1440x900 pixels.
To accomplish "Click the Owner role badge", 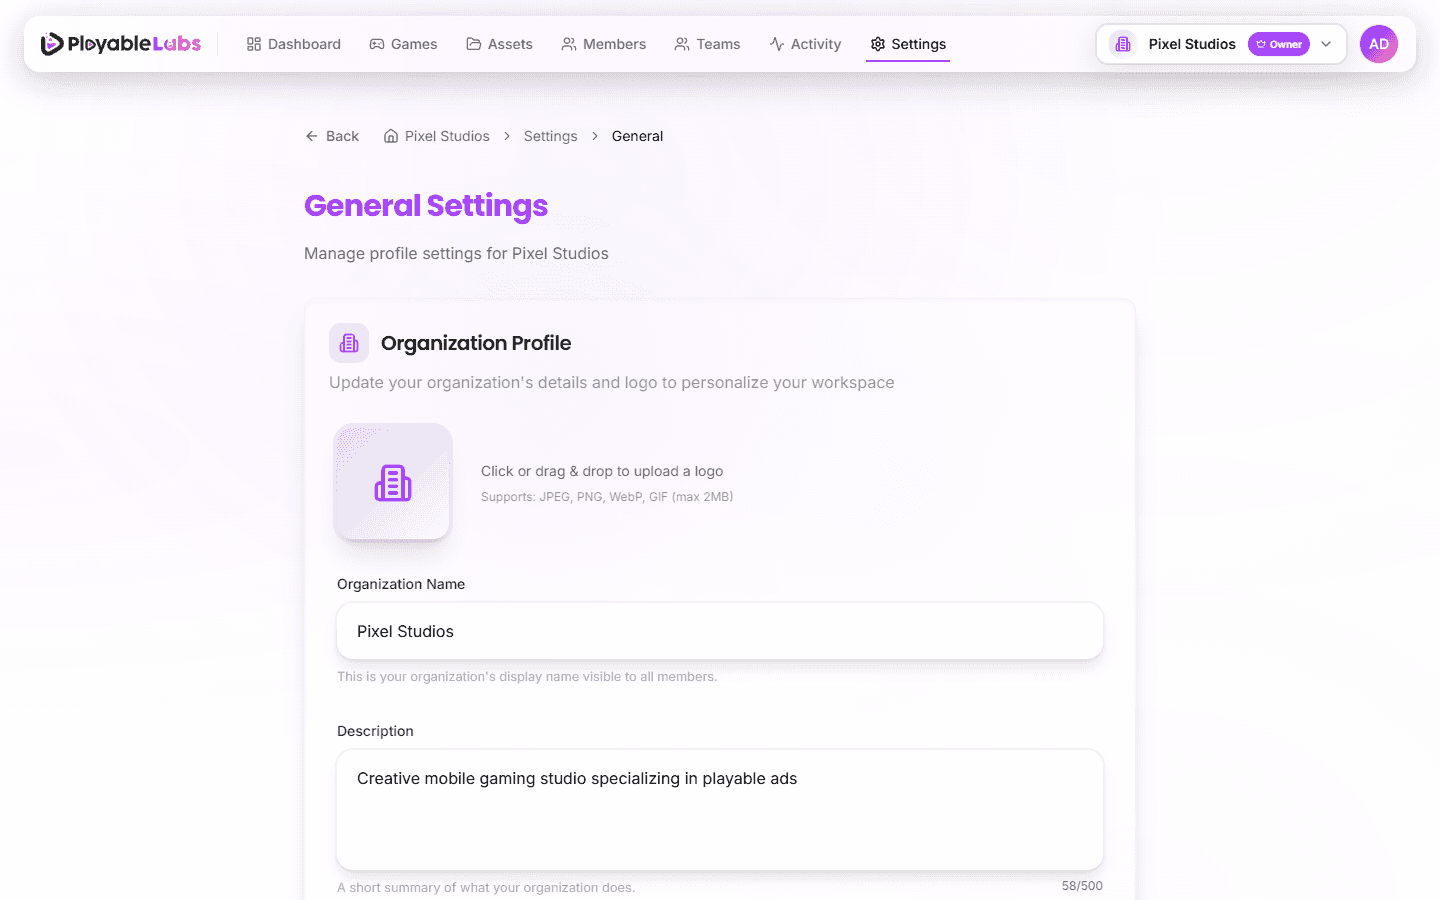I will click(x=1279, y=43).
